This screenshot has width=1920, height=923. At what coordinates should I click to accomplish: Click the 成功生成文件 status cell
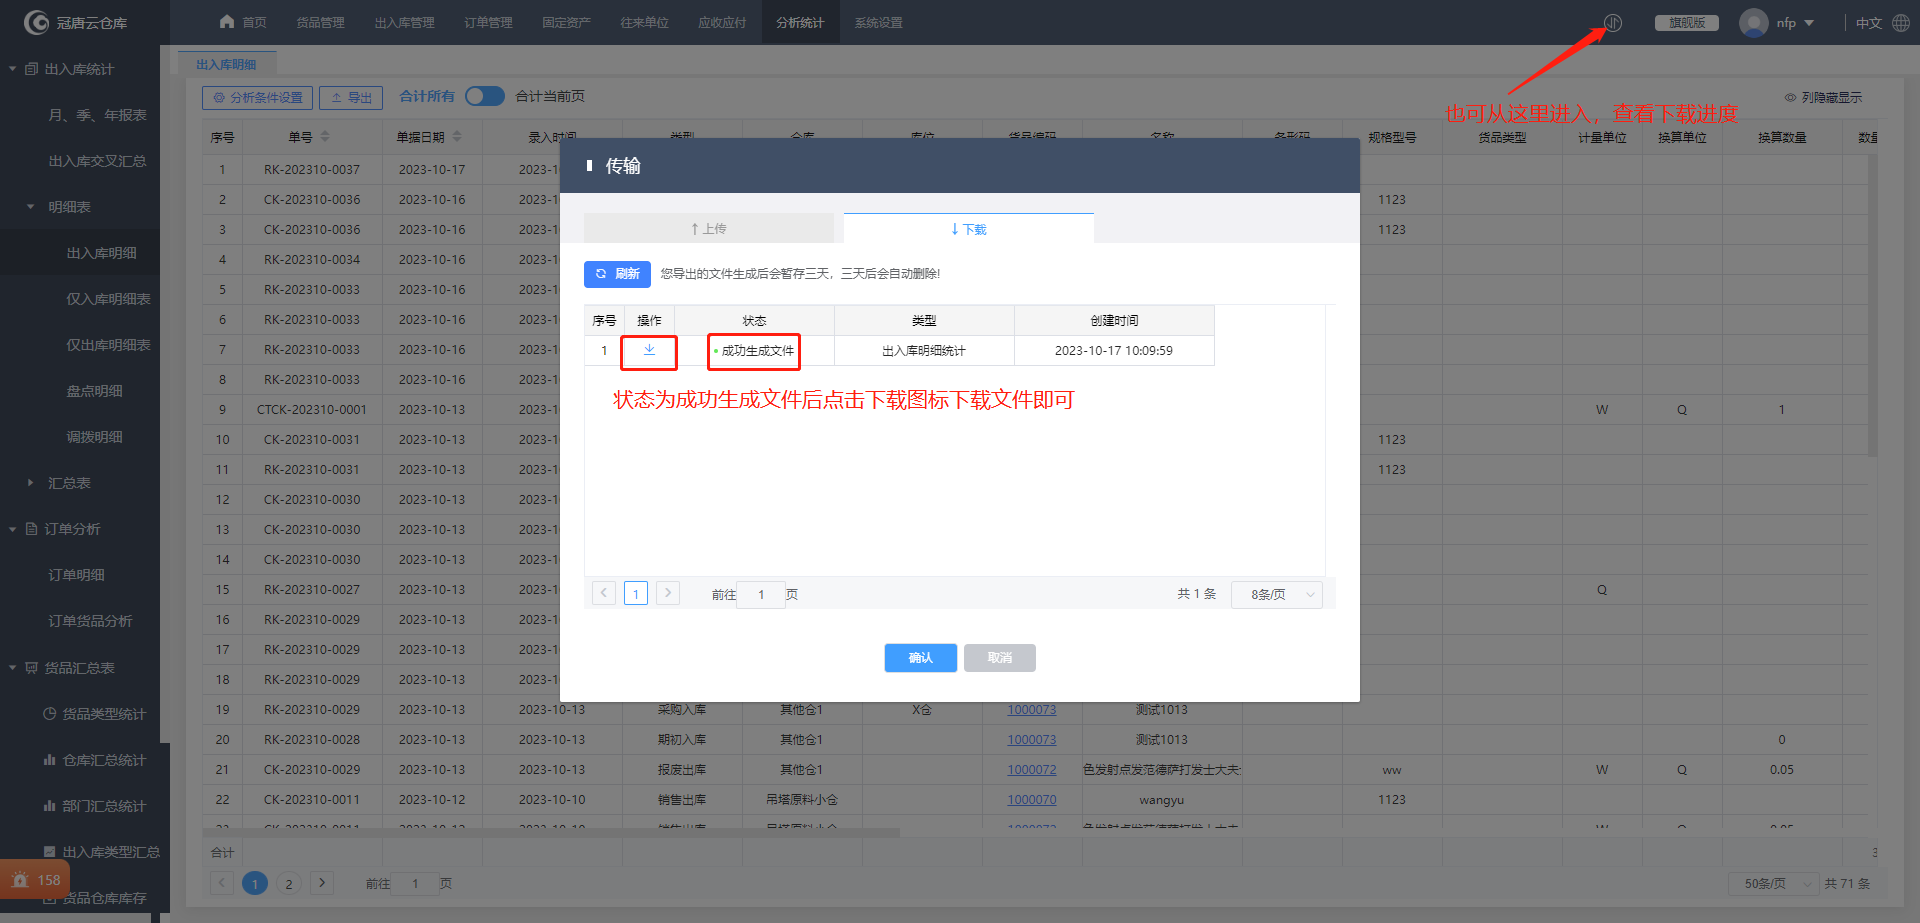[754, 351]
